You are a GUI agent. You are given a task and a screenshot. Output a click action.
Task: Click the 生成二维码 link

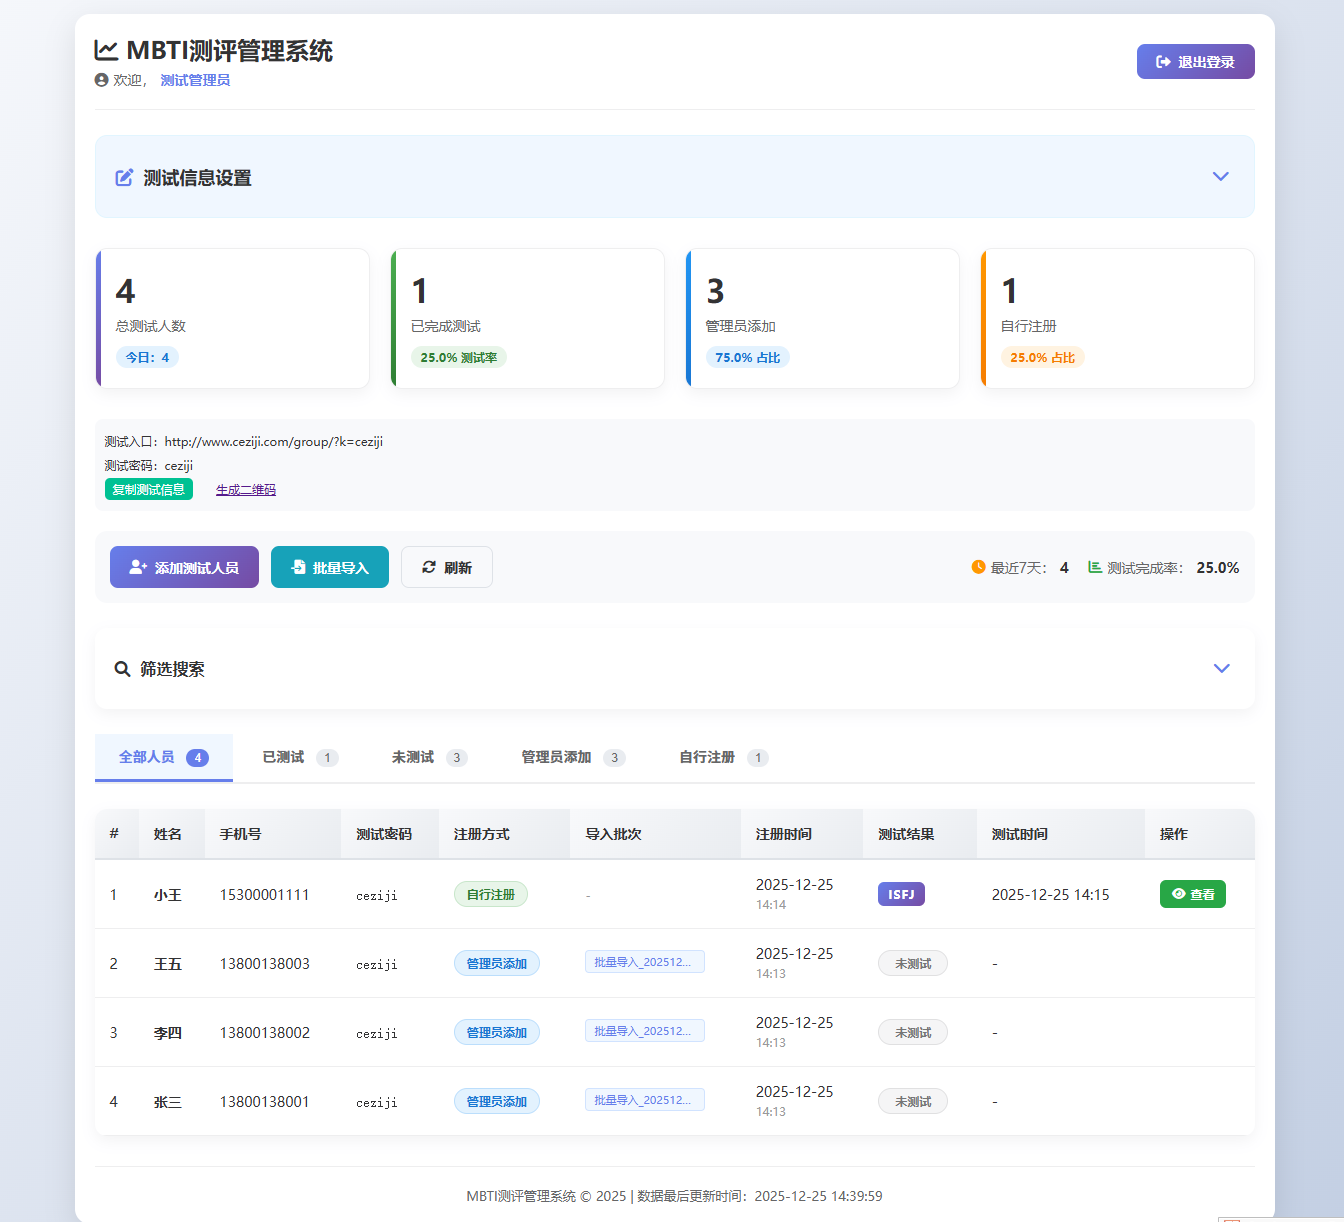tap(246, 490)
